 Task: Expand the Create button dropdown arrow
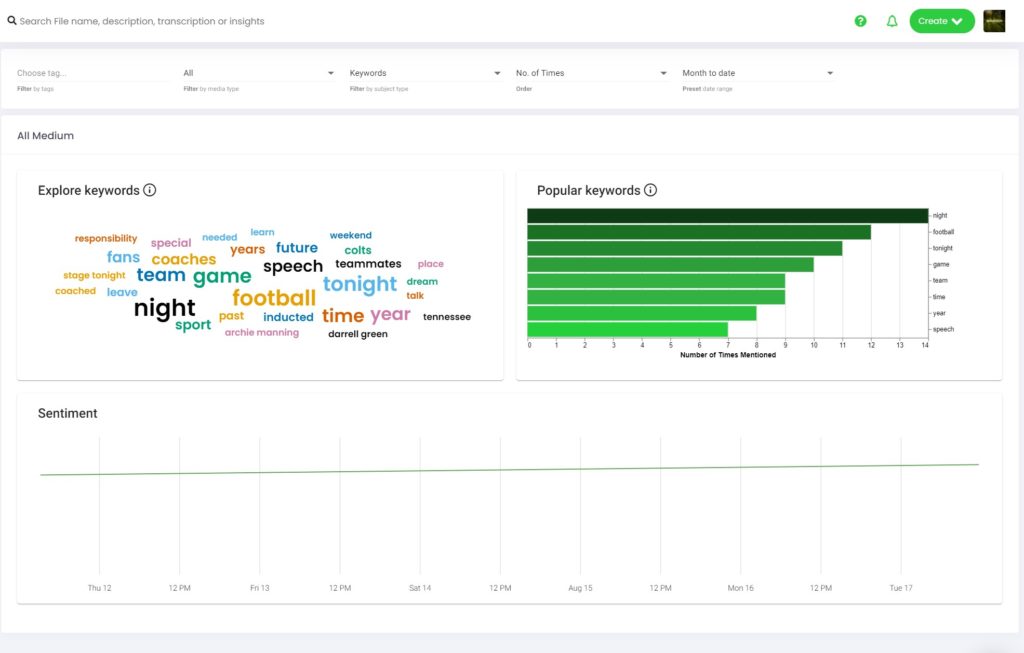(955, 20)
